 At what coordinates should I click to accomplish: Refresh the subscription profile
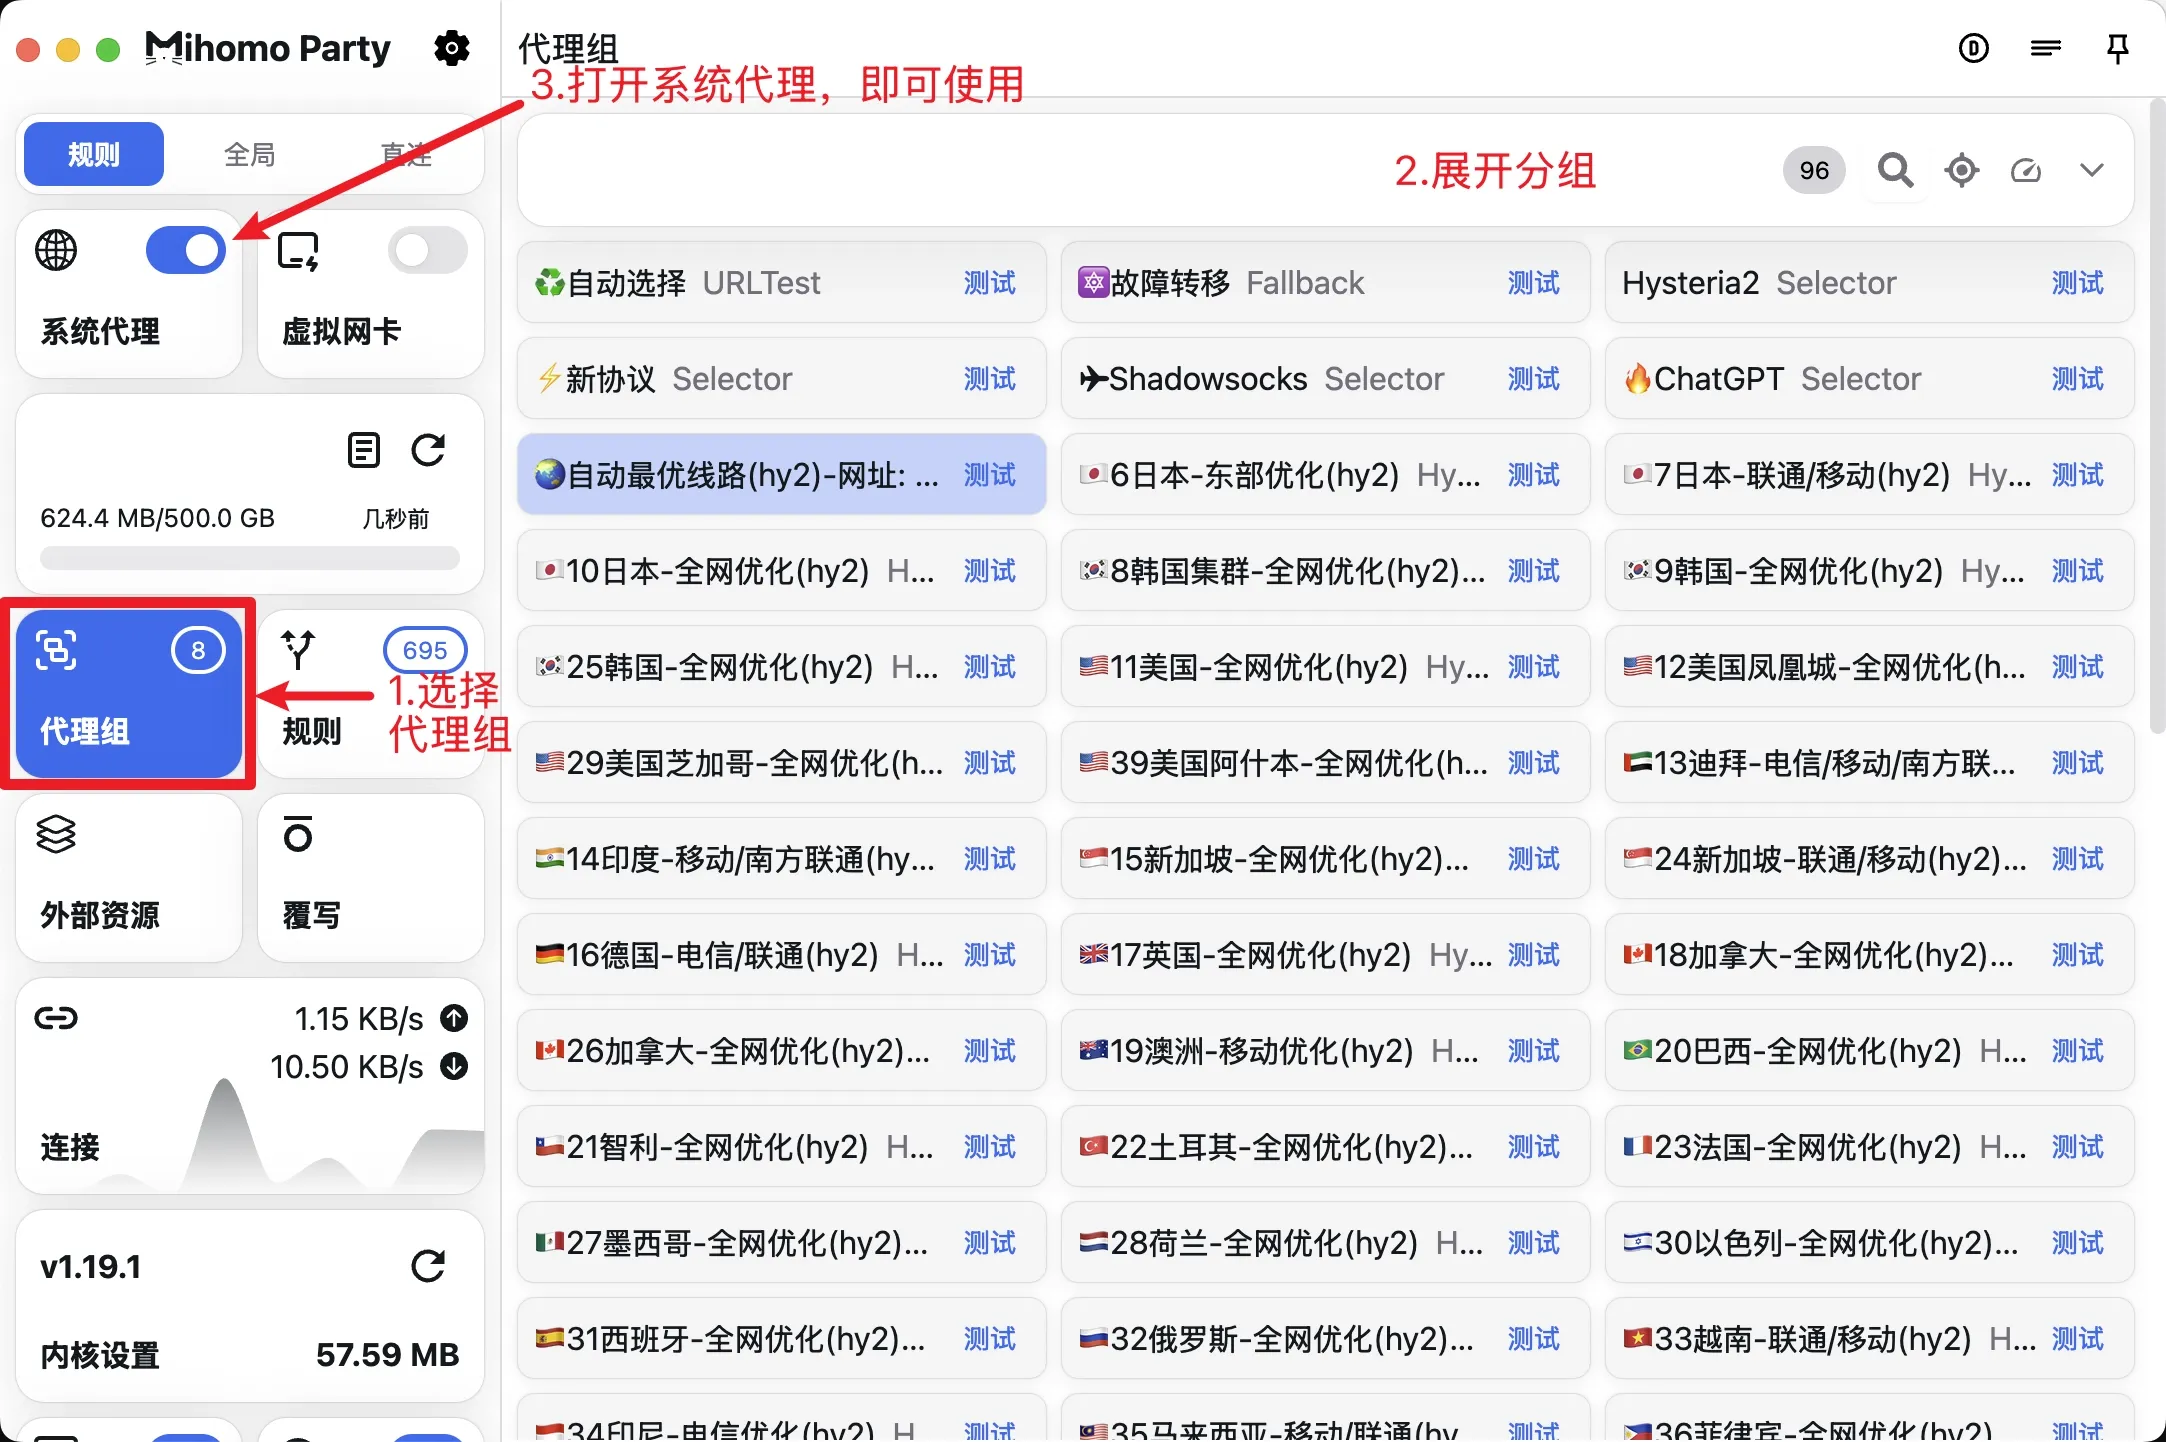coord(428,450)
